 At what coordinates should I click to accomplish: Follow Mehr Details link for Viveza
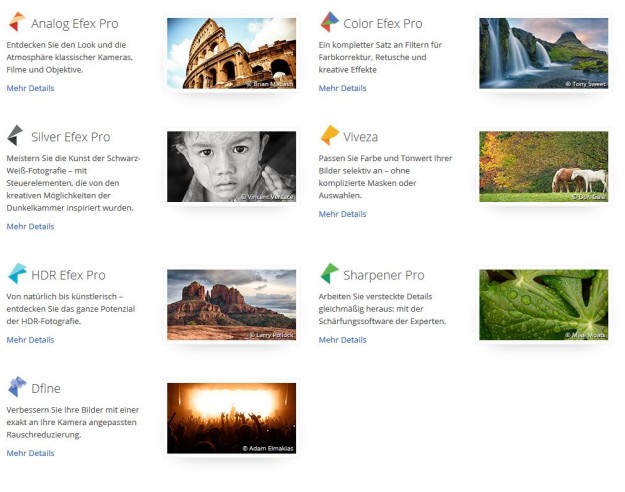(342, 213)
